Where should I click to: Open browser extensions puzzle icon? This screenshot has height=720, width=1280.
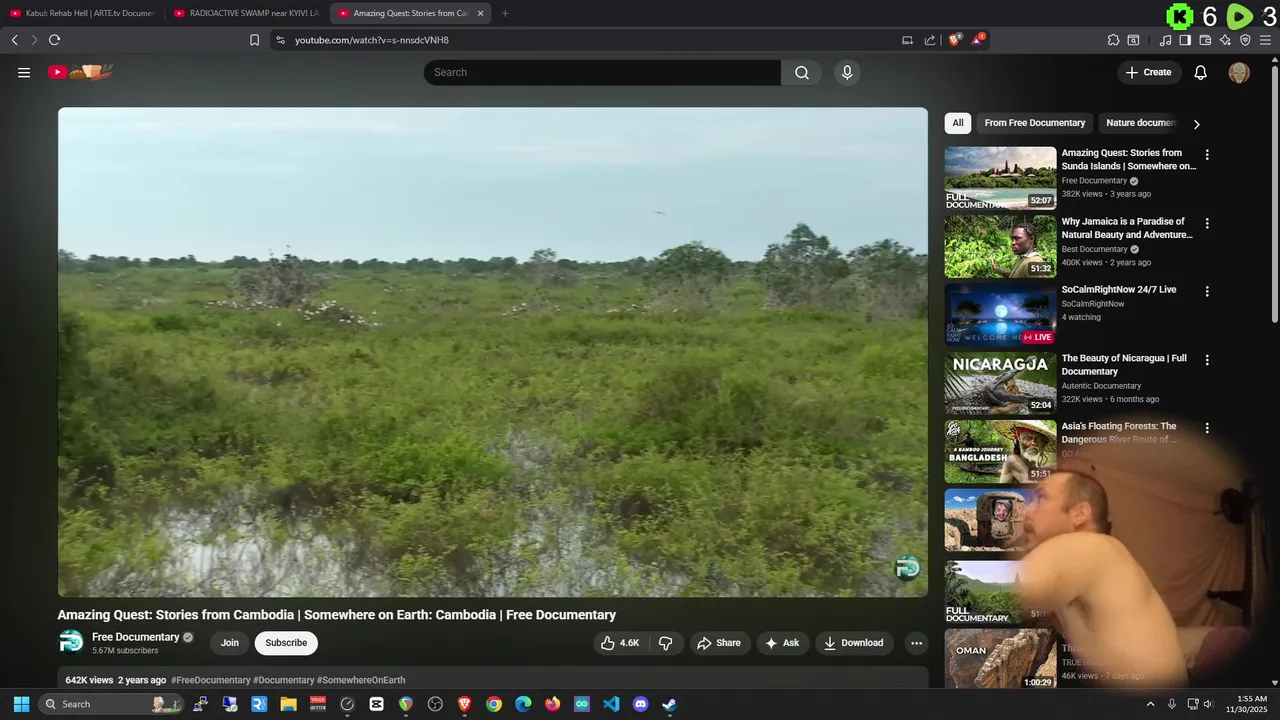click(1113, 40)
